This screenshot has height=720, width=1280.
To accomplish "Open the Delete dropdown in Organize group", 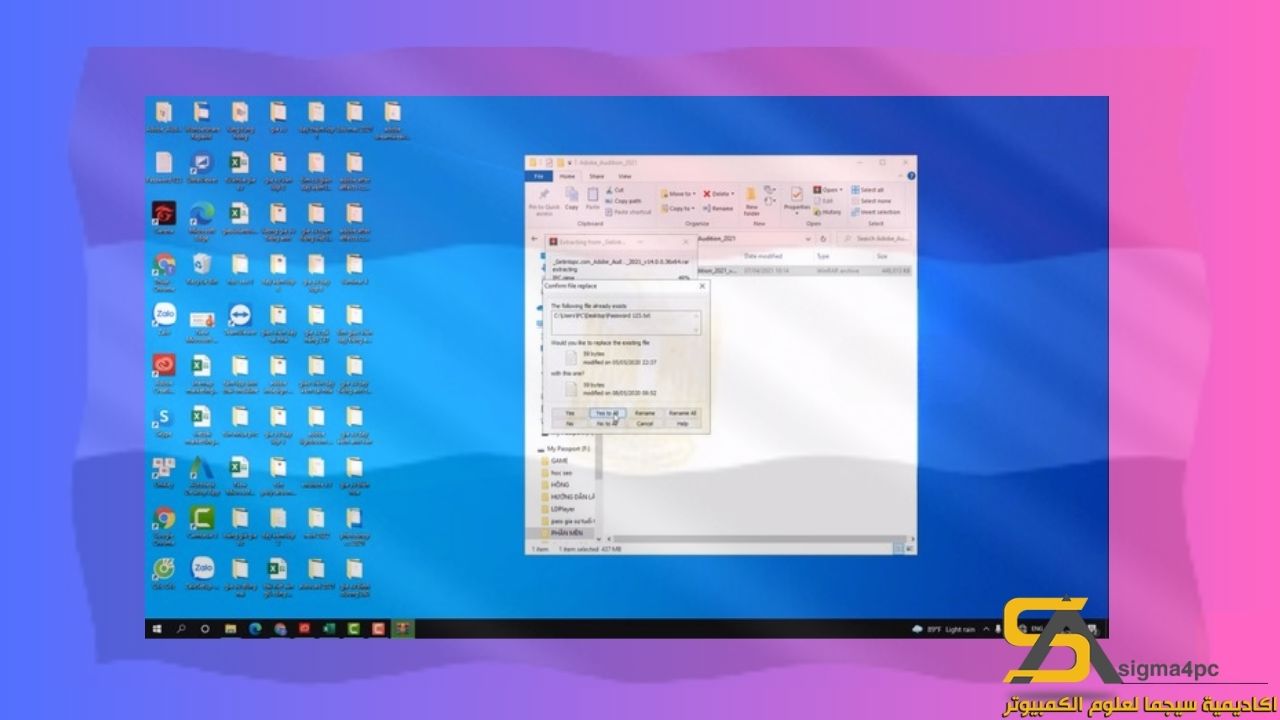I will [x=719, y=194].
